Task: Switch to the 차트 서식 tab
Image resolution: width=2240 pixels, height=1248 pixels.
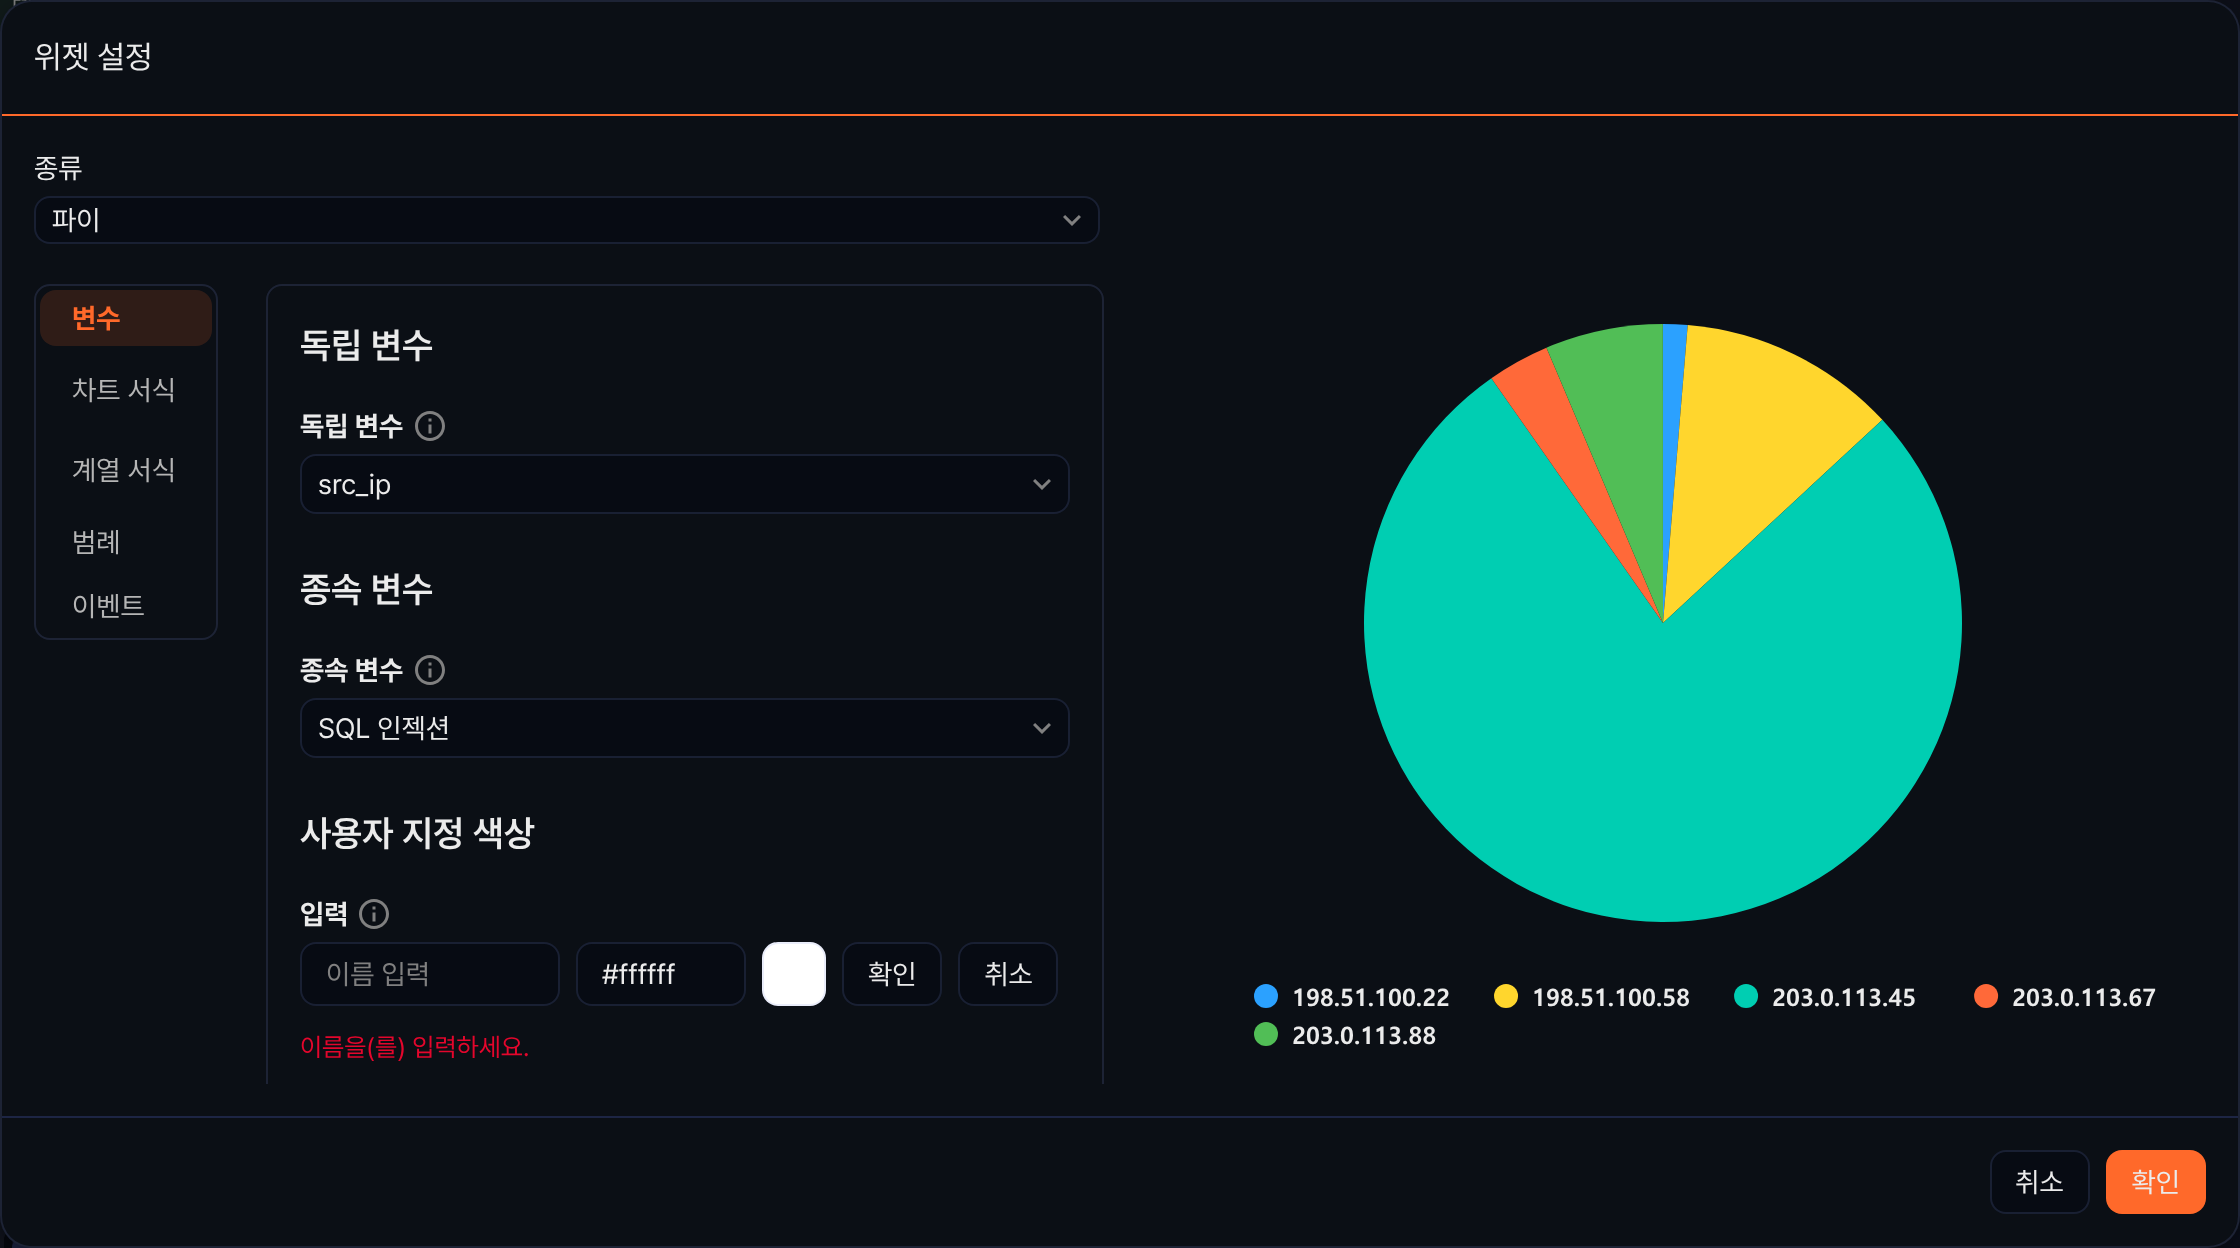Action: (x=126, y=389)
